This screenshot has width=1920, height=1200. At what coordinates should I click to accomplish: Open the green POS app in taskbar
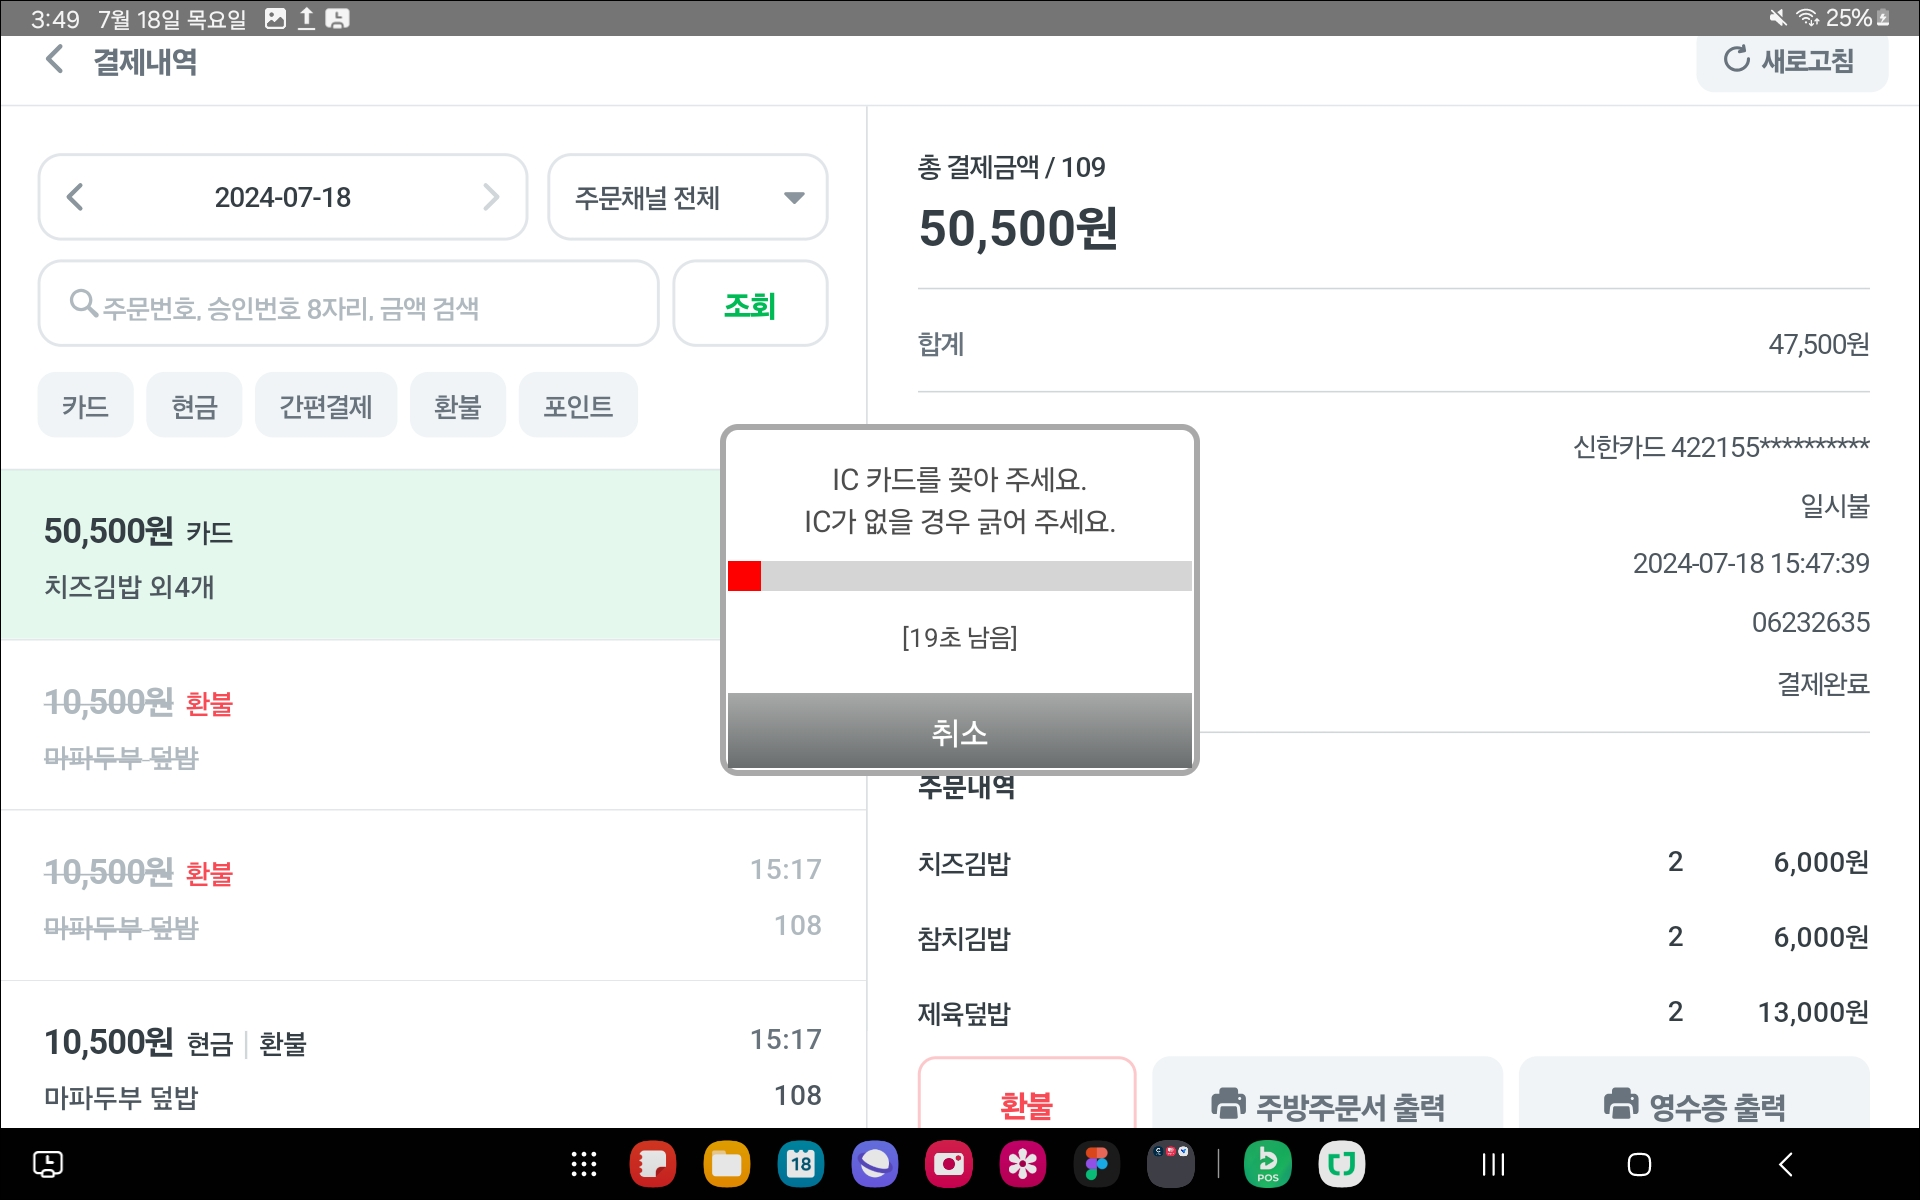coord(1267,1164)
